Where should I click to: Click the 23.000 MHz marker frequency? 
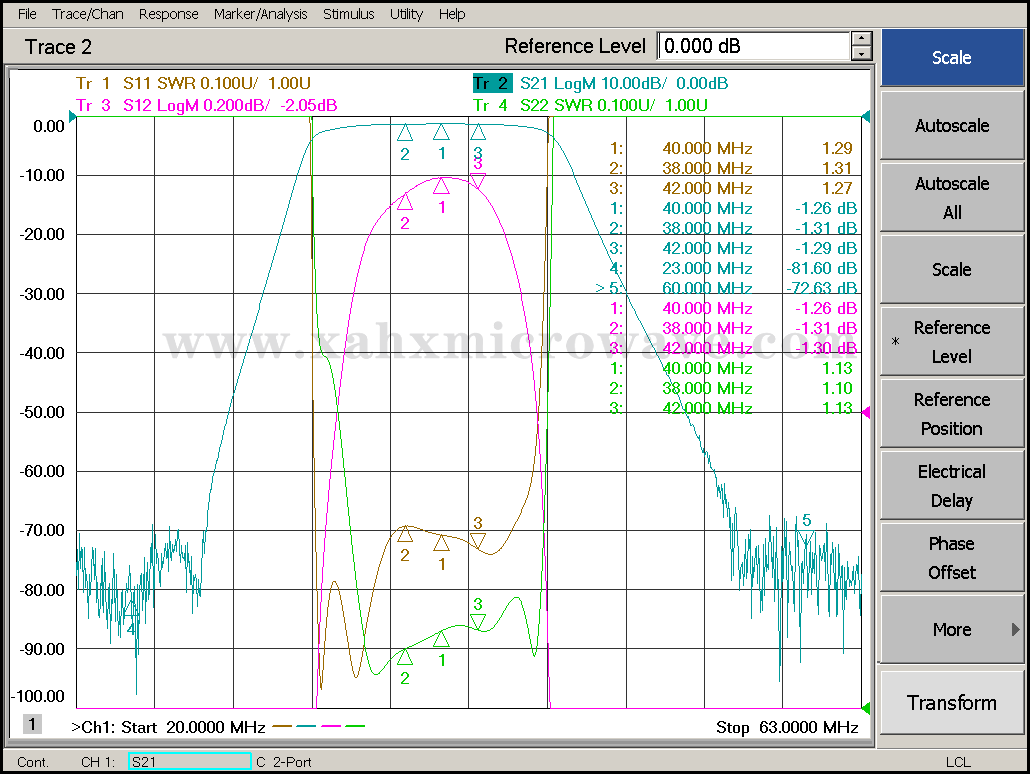(707, 268)
